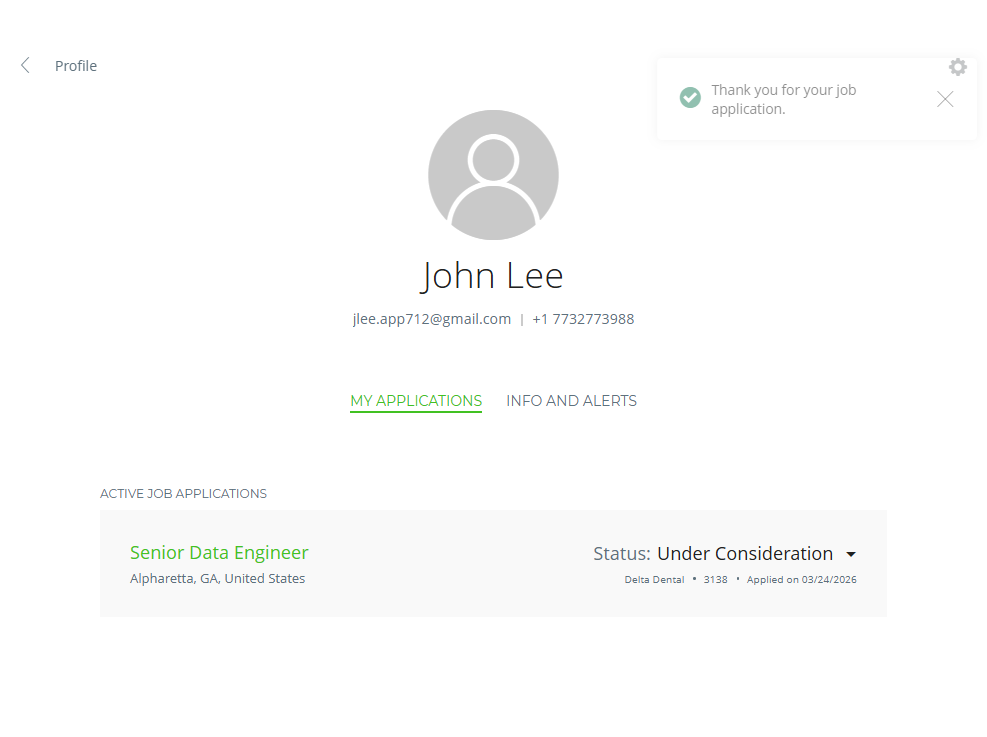Click the green checkmark success icon

pyautogui.click(x=690, y=98)
